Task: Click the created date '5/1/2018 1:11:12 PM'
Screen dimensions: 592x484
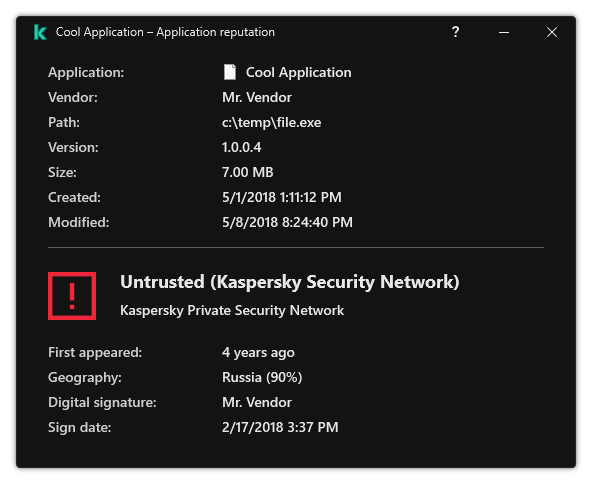Action: [282, 197]
